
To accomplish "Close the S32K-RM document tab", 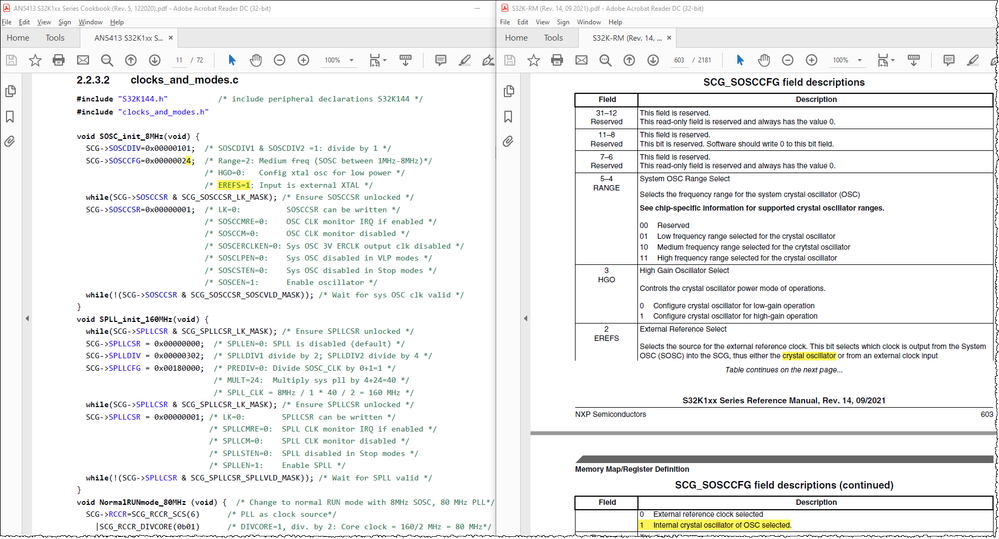I will click(x=669, y=38).
